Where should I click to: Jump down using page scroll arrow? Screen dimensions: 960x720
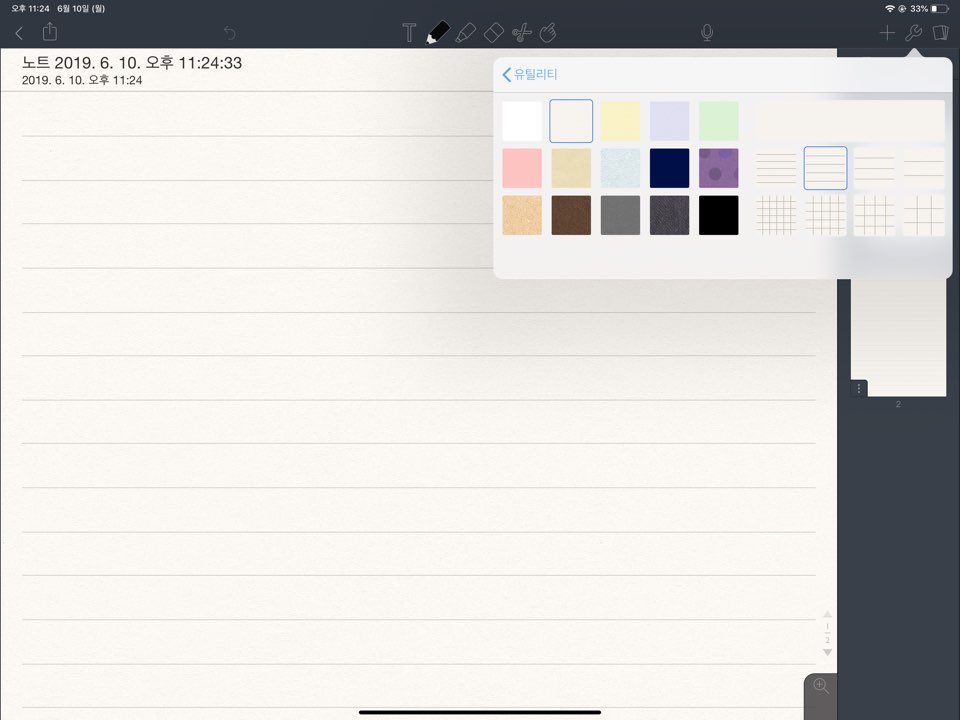[x=827, y=653]
